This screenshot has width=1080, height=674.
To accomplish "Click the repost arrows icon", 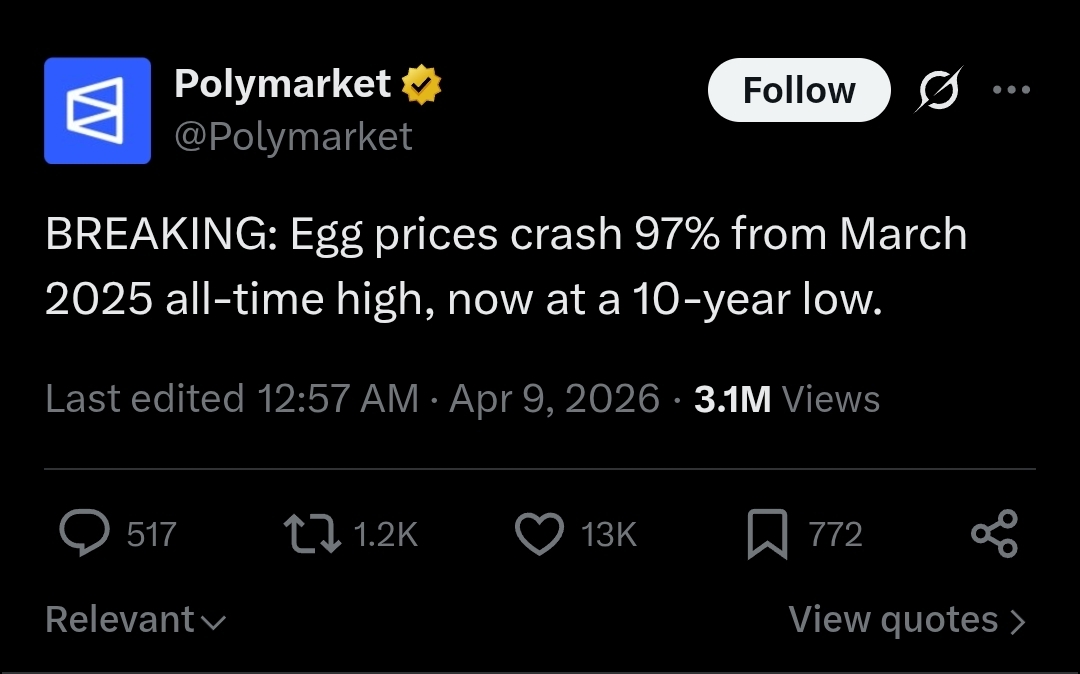I will (x=312, y=533).
